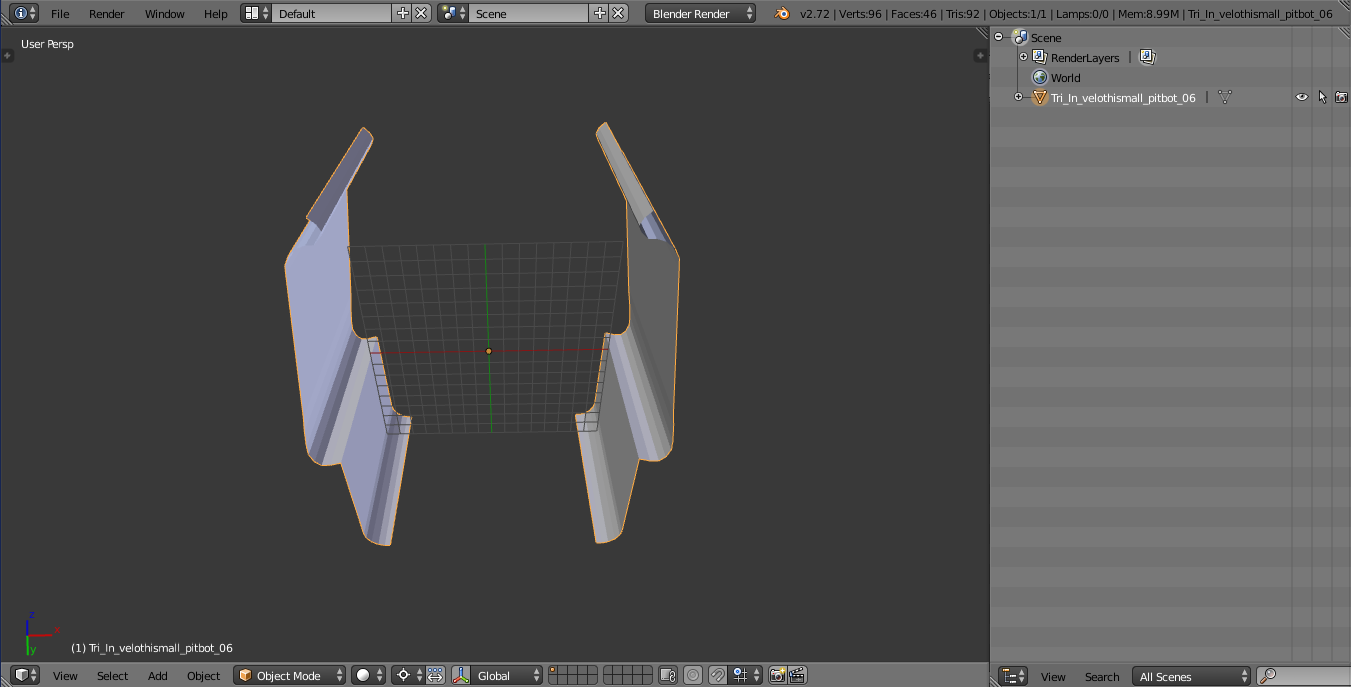This screenshot has width=1351, height=687.
Task: Toggle proportional editing circle icon
Action: tap(692, 675)
